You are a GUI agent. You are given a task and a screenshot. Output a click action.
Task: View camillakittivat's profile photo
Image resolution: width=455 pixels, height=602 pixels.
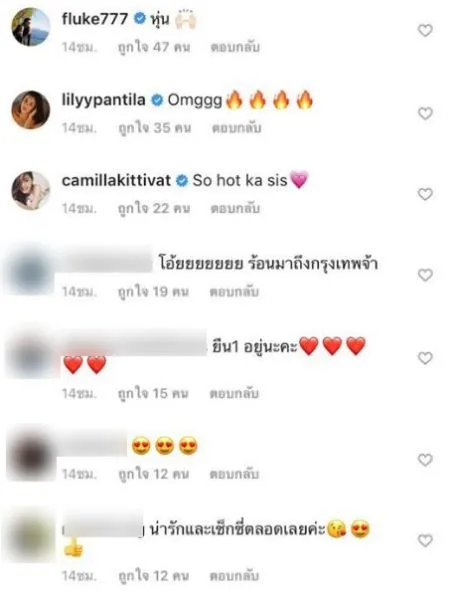31,191
